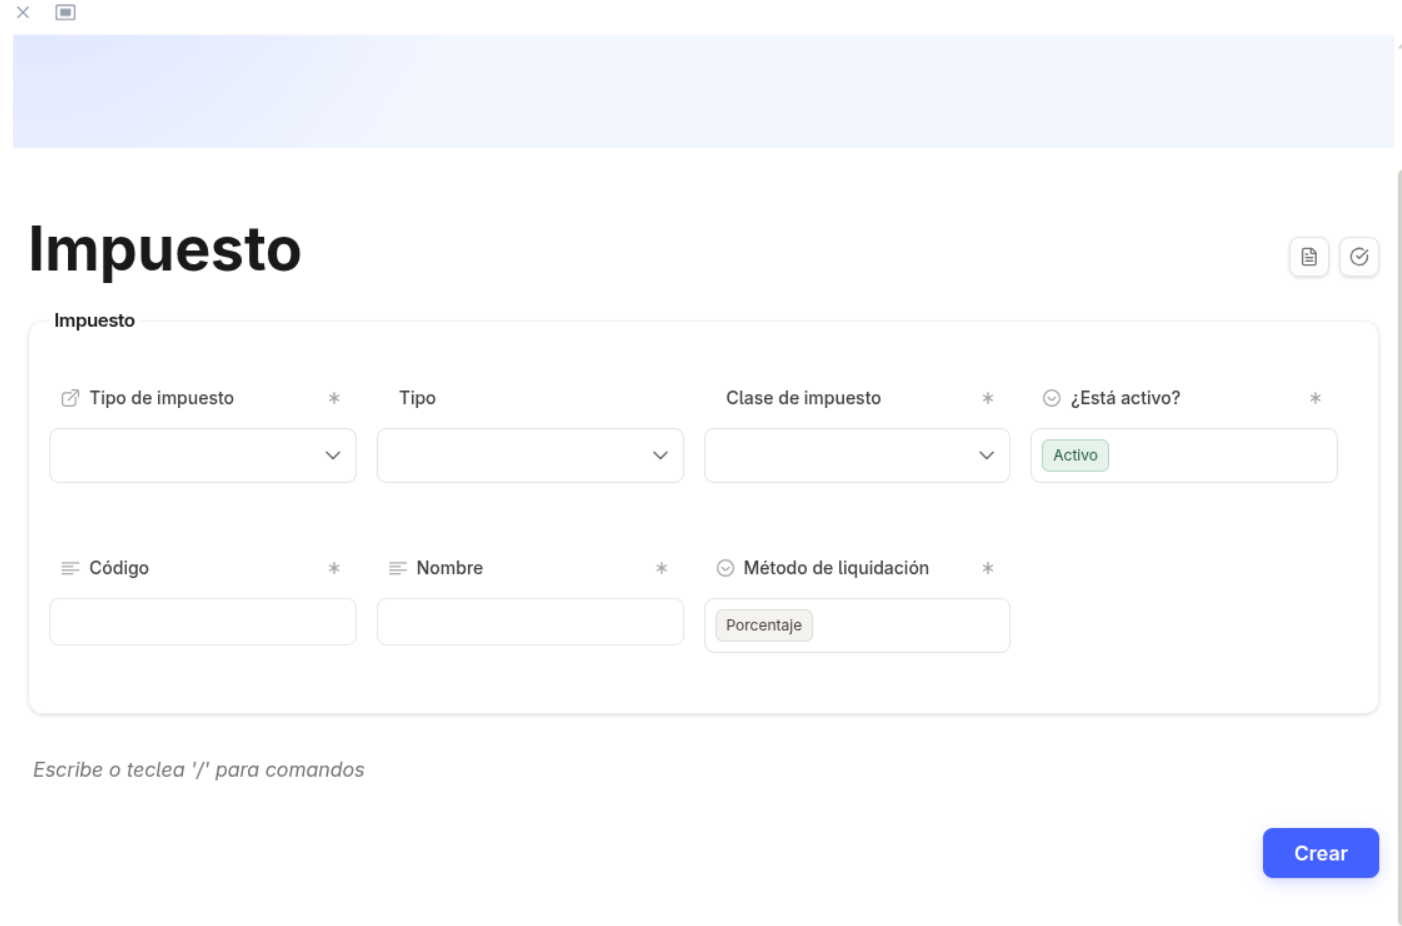This screenshot has width=1402, height=926.
Task: Open the ¿Está activo? select field
Action: (1184, 455)
